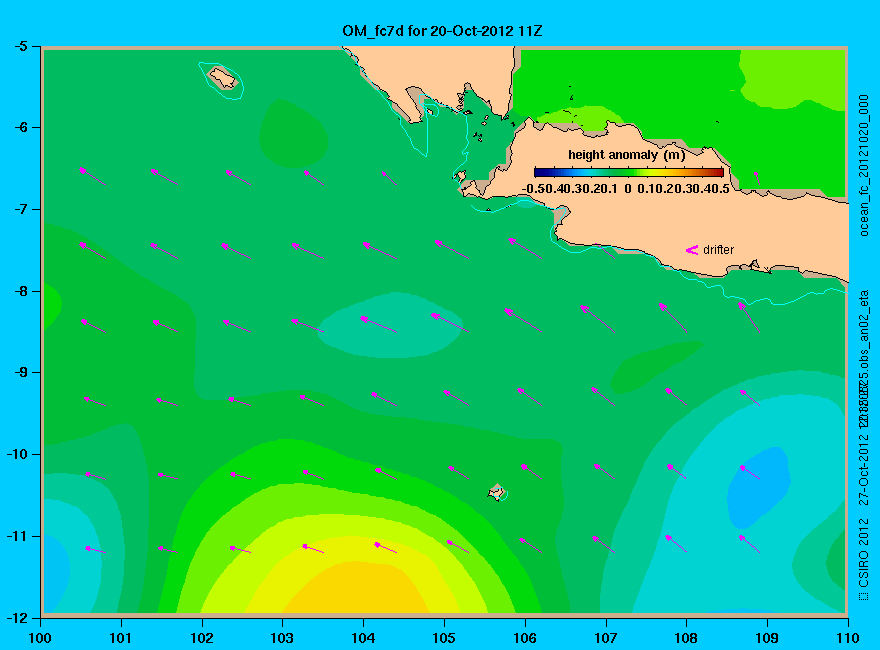The height and width of the screenshot is (650, 880).
Task: Click the y-axis label -12
Action: click(17, 617)
